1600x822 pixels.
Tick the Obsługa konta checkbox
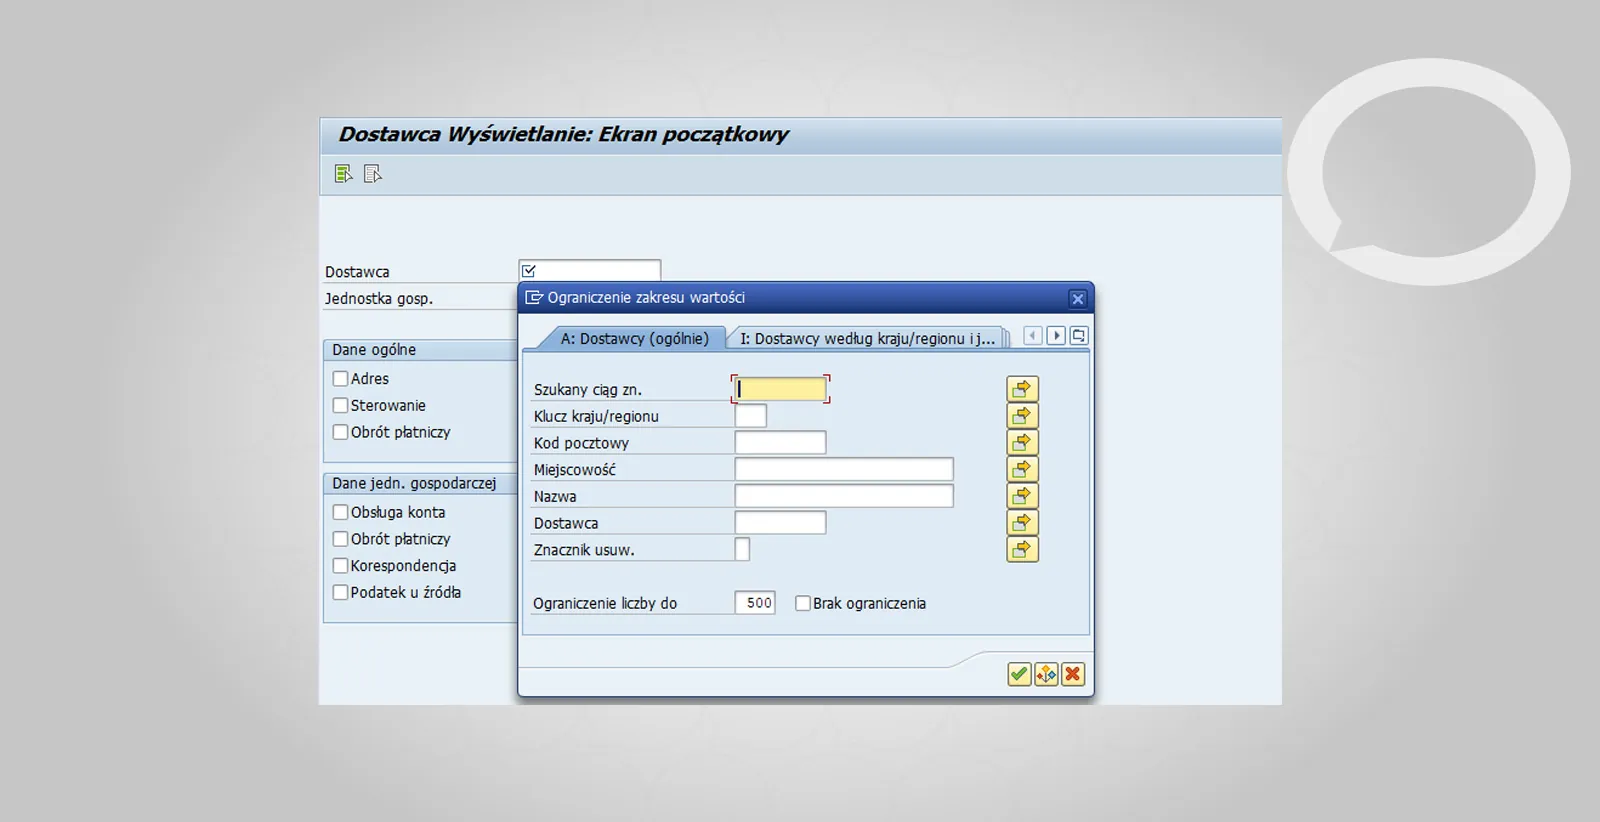pyautogui.click(x=340, y=512)
